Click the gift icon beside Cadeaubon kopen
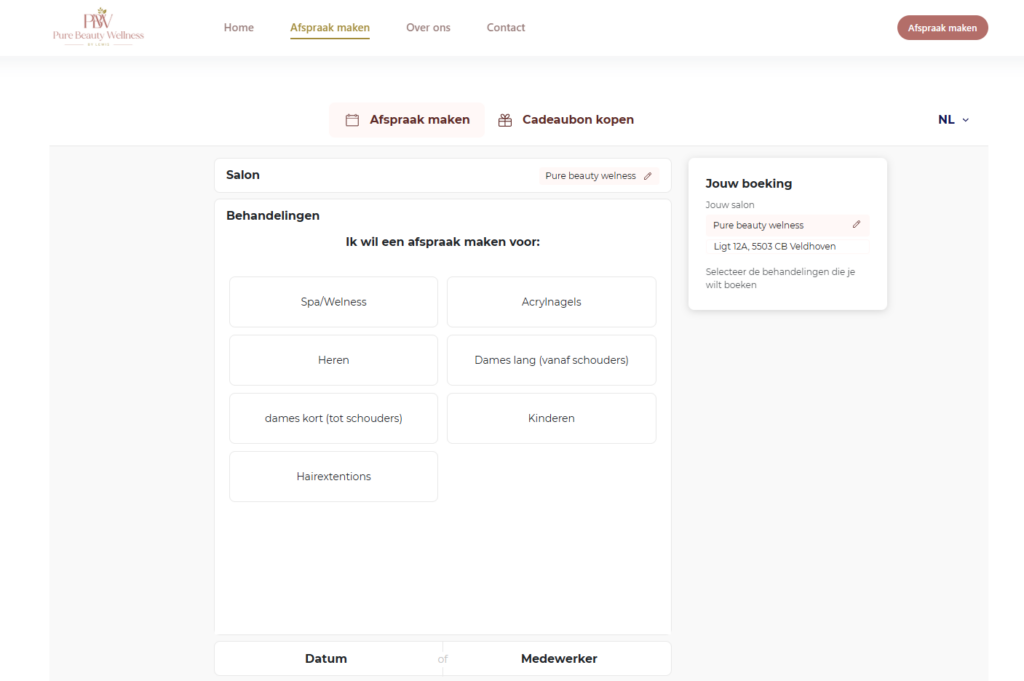Image resolution: width=1024 pixels, height=681 pixels. [505, 120]
